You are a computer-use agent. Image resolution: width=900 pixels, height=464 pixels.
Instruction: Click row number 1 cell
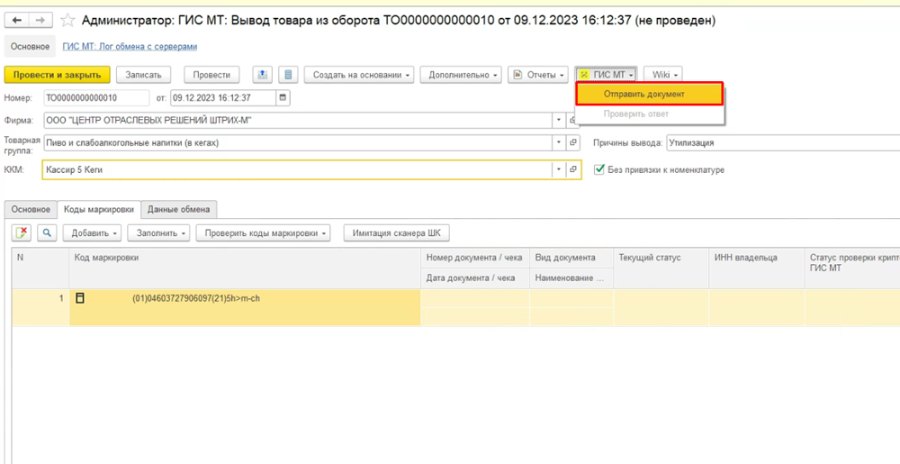[x=40, y=307]
